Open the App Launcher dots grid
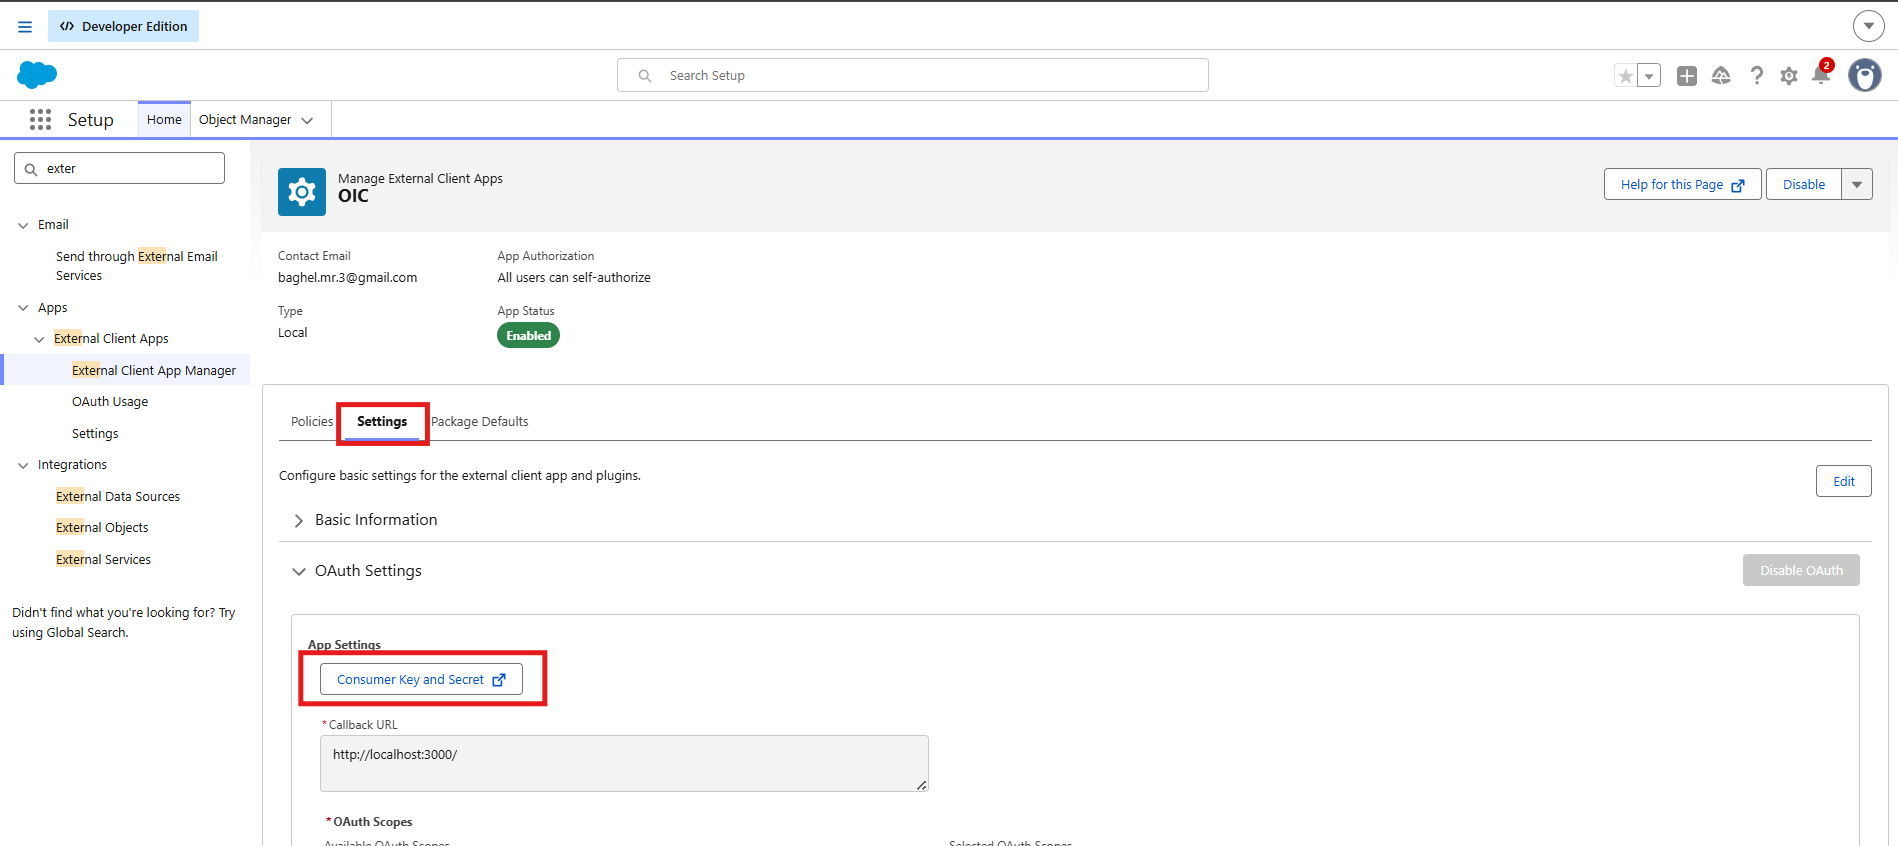This screenshot has height=846, width=1898. point(40,120)
